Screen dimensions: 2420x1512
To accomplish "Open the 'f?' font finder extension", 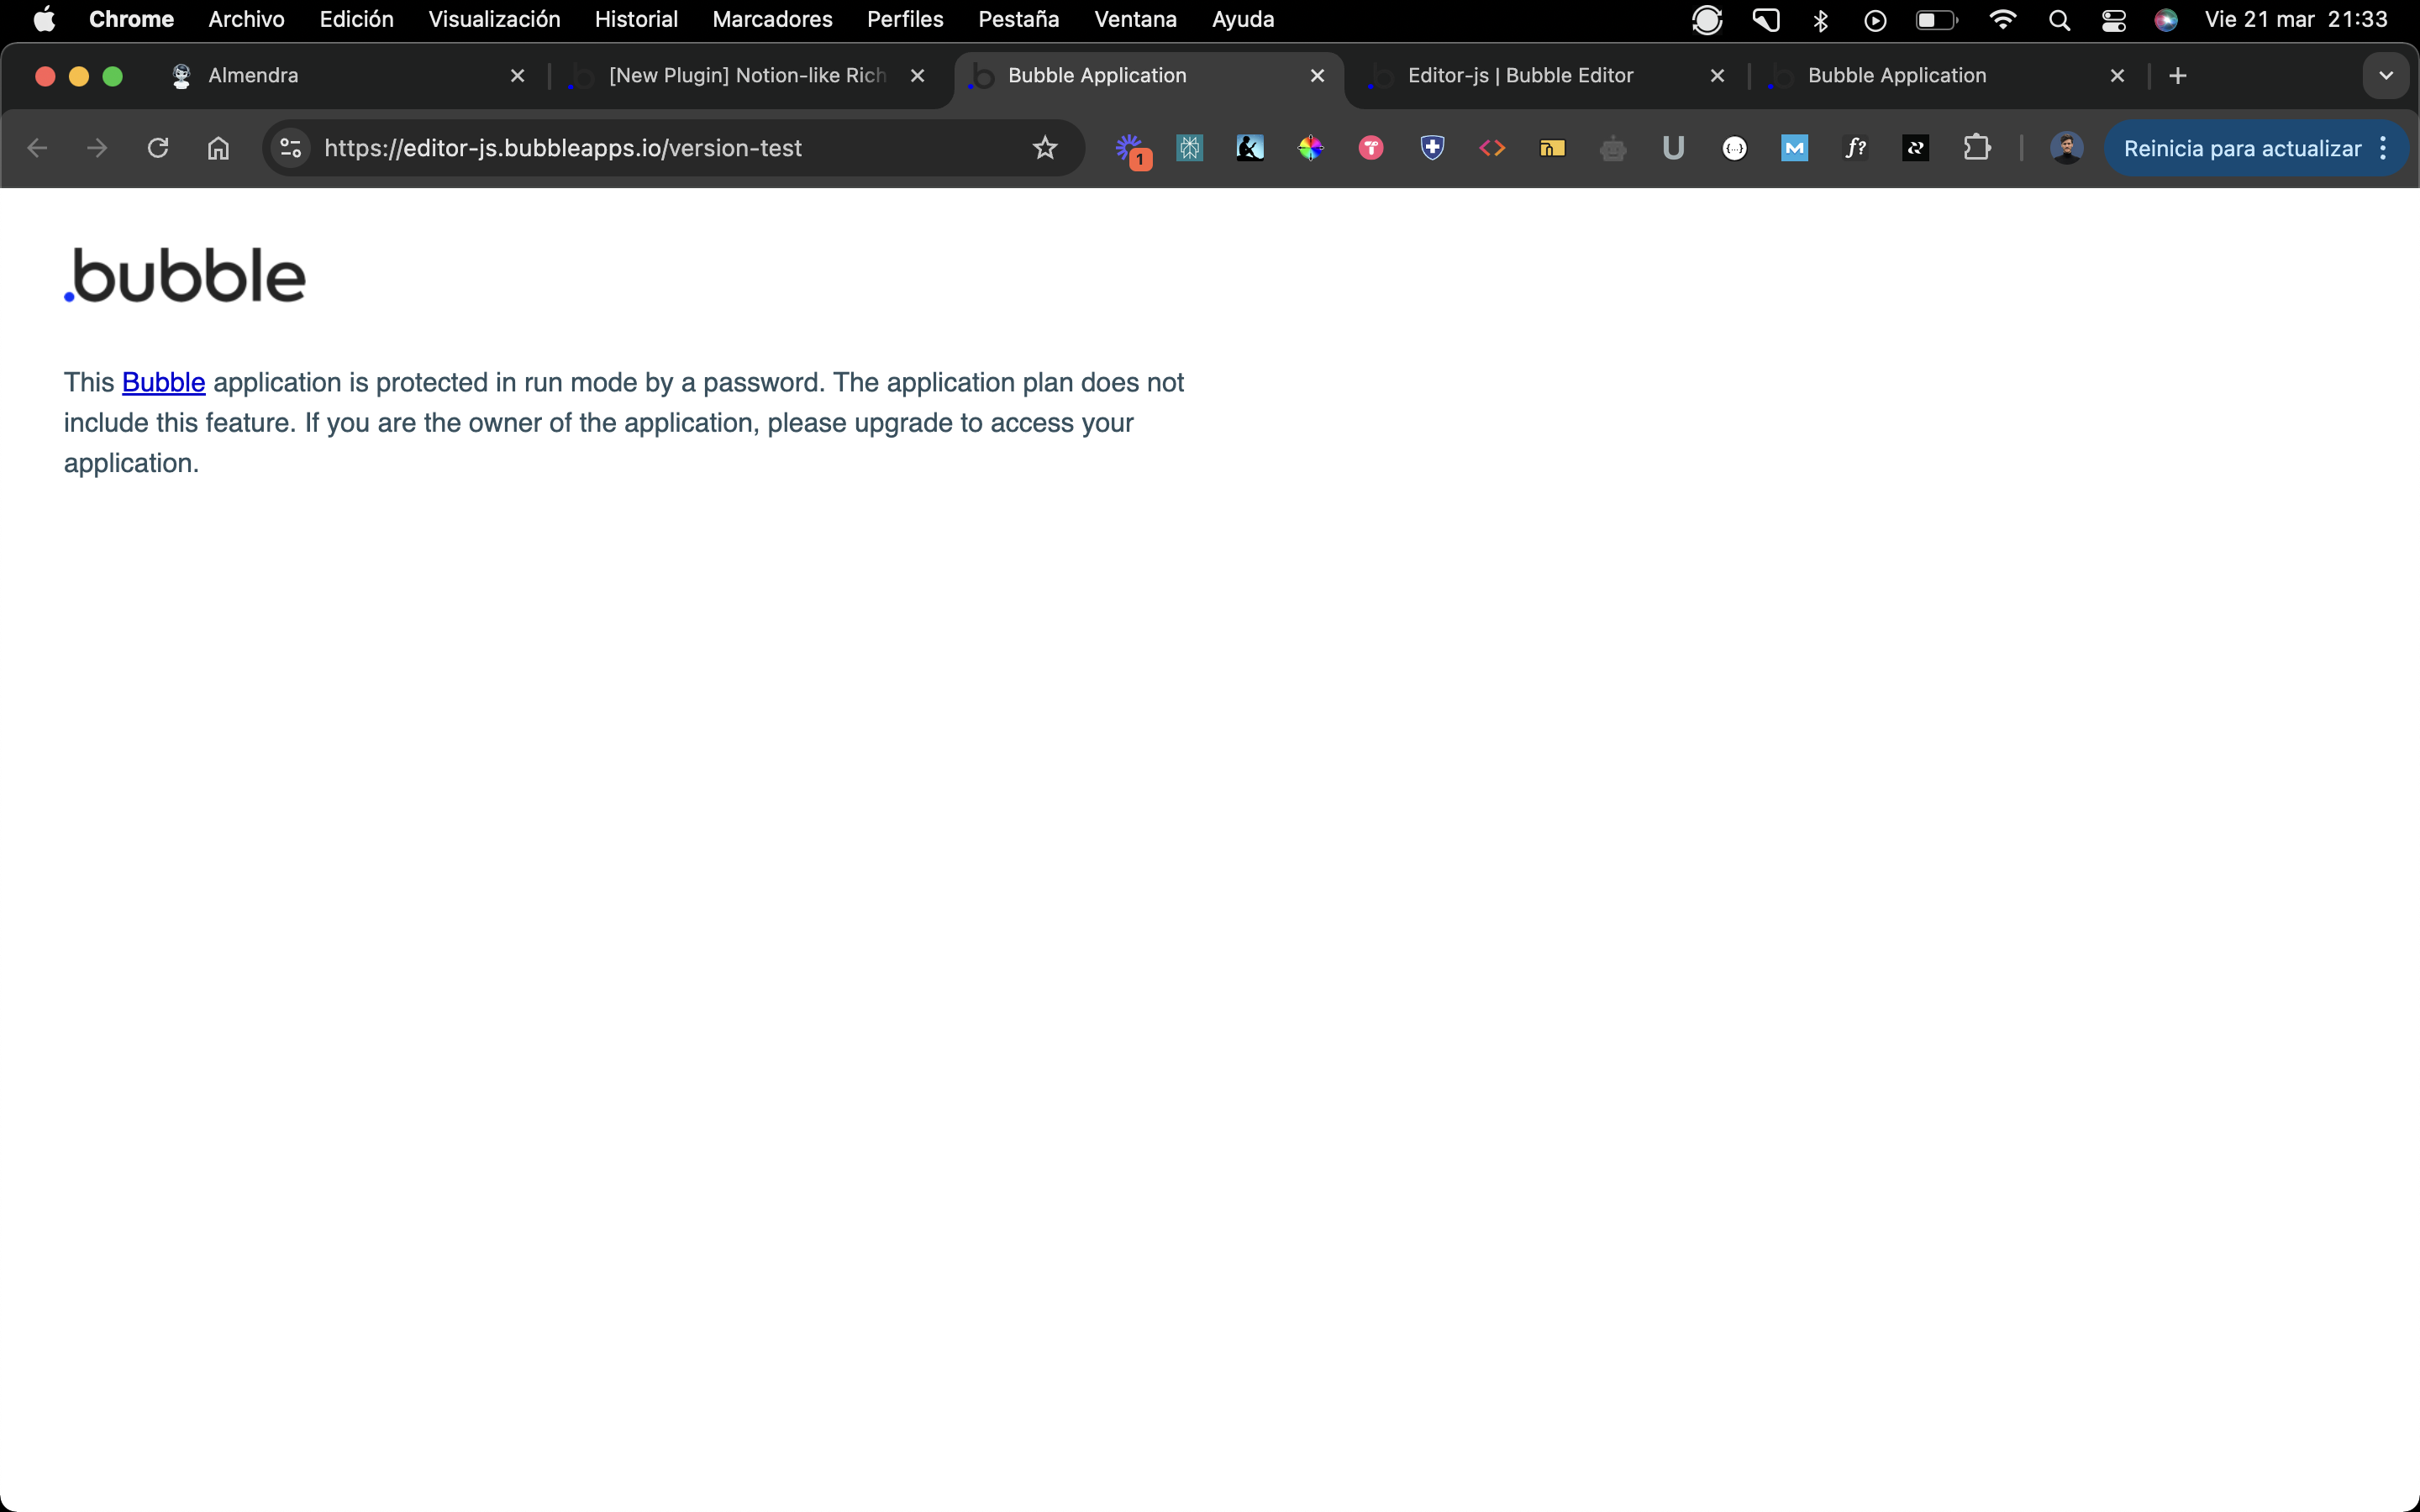I will click(x=1855, y=148).
